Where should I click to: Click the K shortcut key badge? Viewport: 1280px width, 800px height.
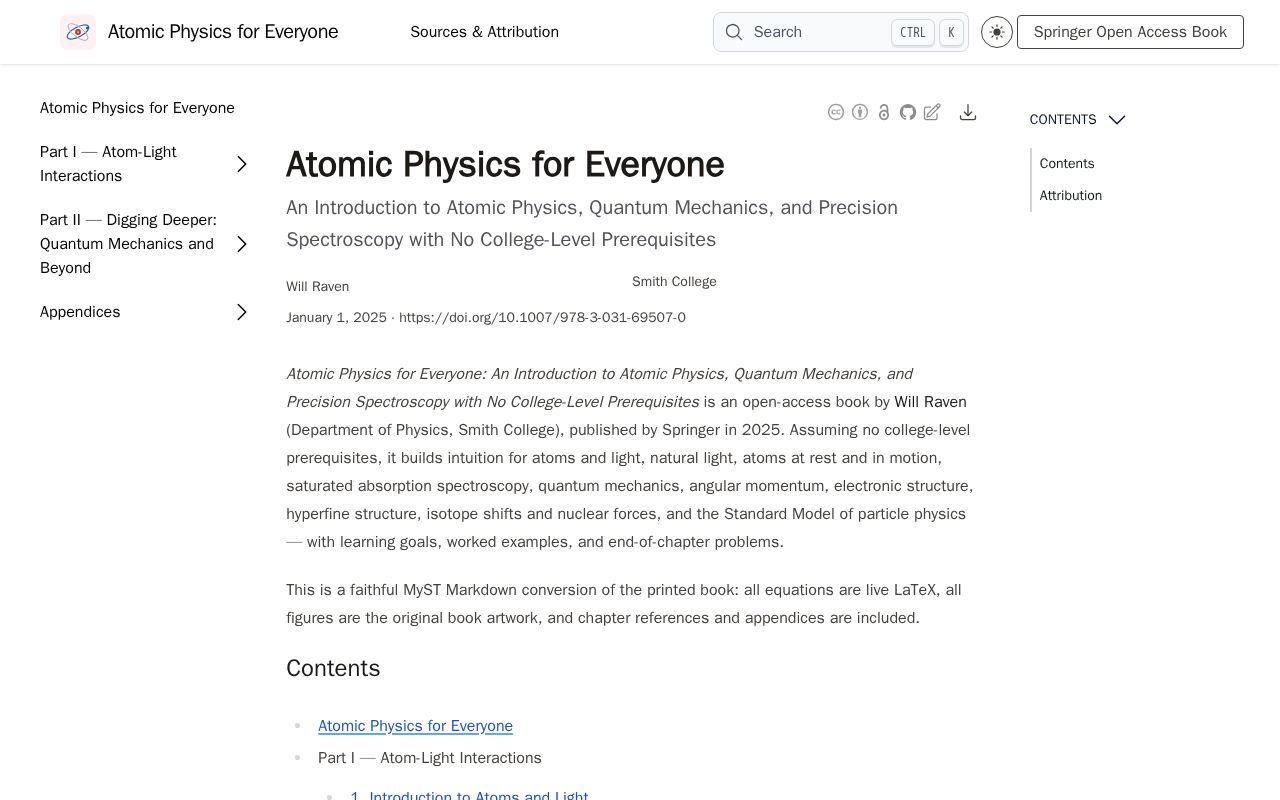951,32
